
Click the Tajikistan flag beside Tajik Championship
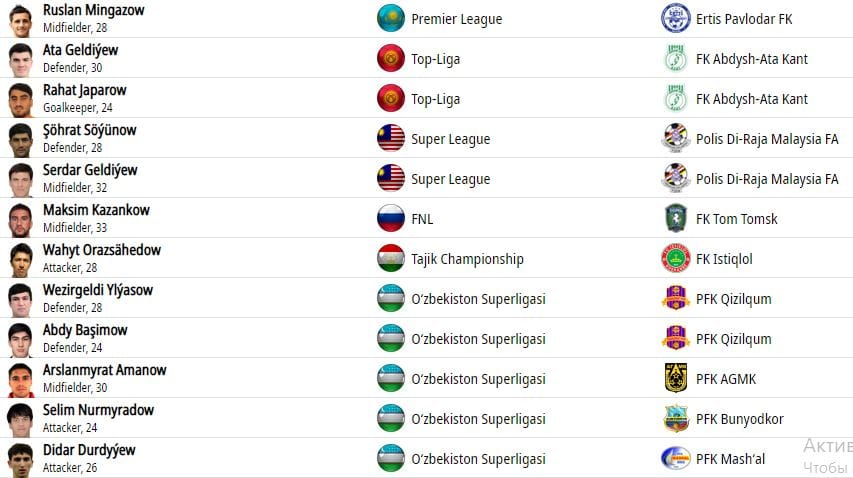tap(390, 258)
